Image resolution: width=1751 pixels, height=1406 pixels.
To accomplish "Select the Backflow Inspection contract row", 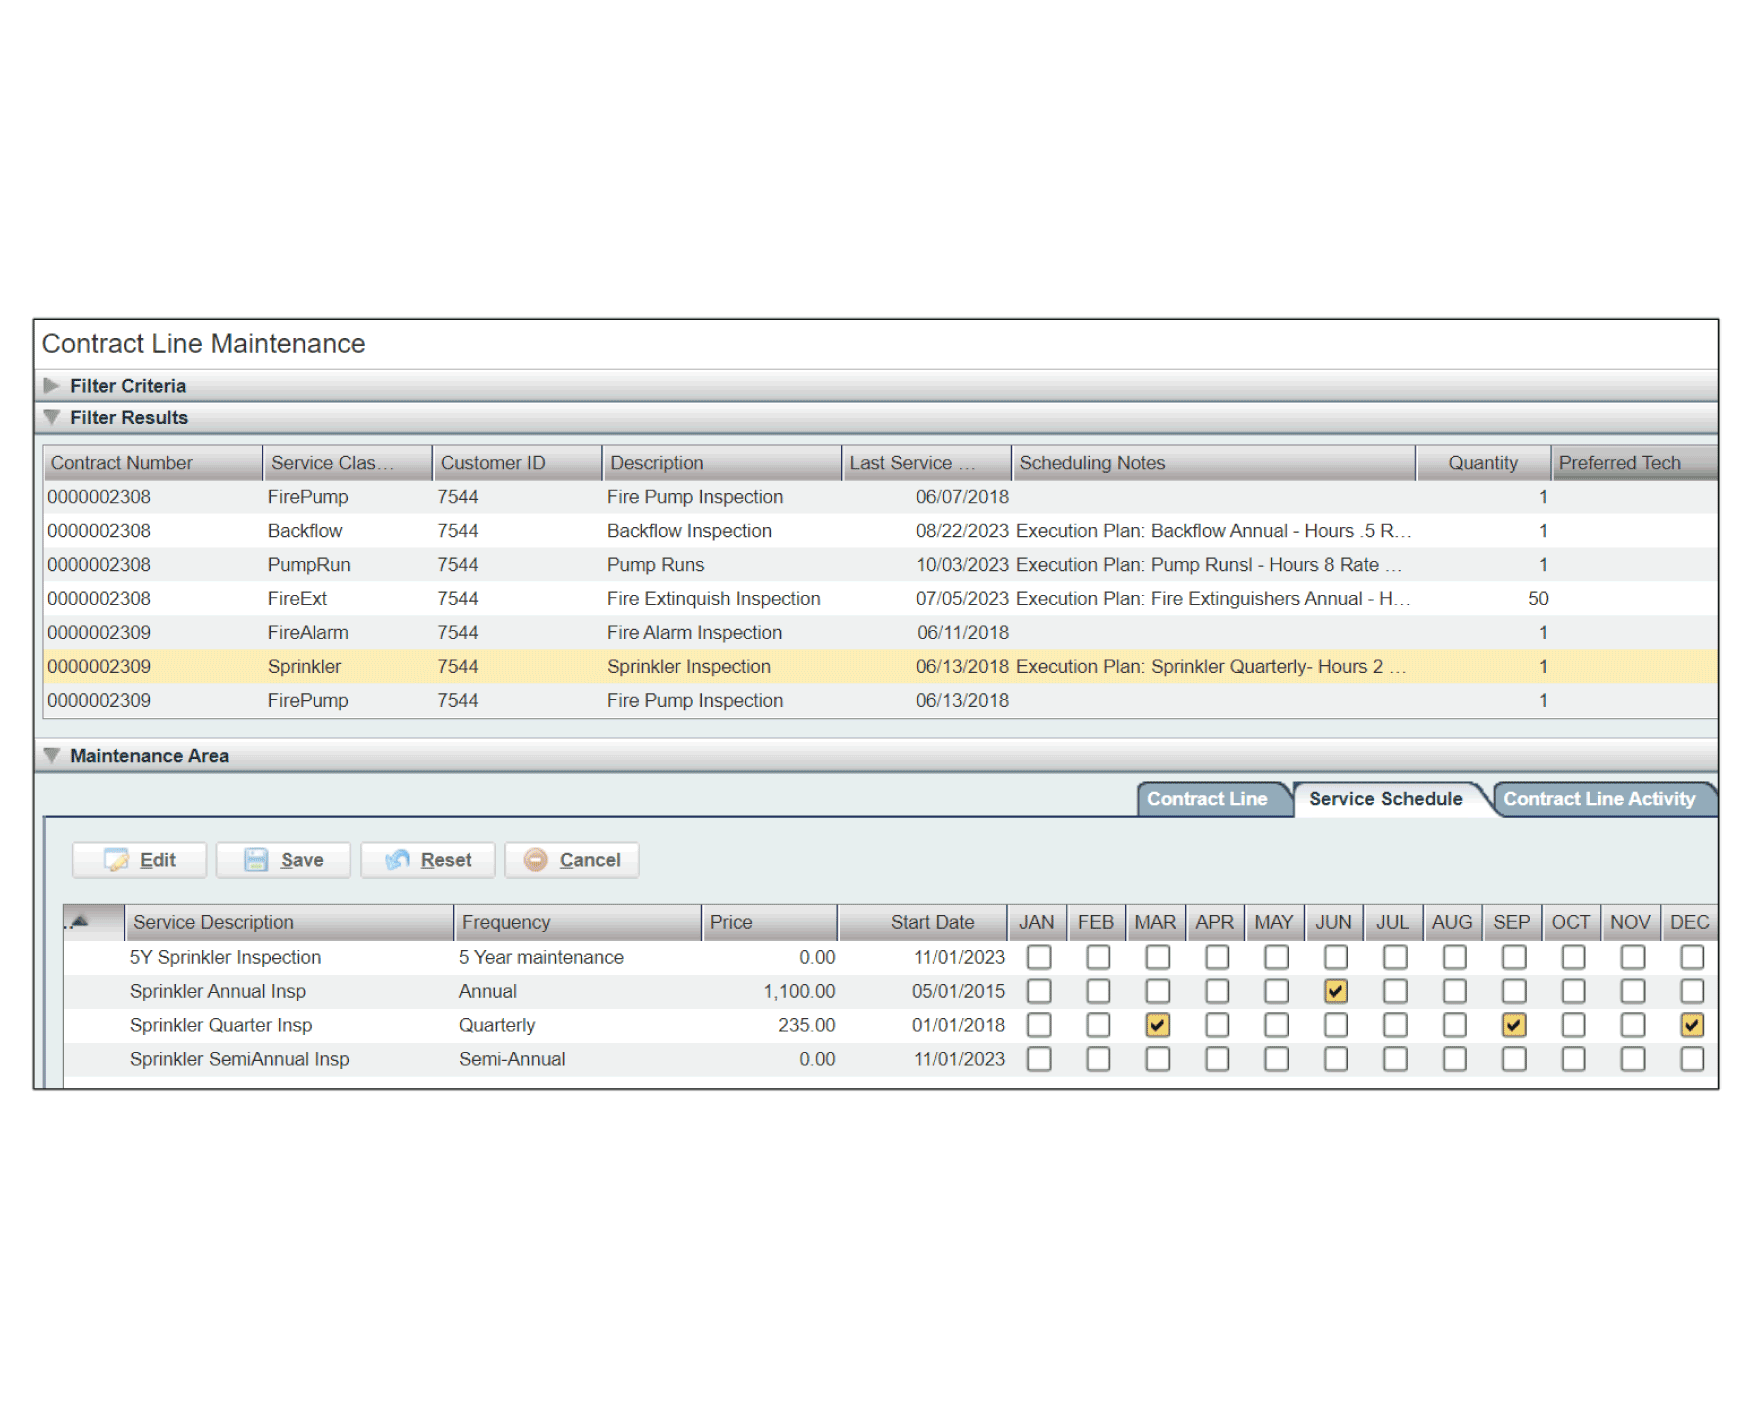I will click(689, 531).
